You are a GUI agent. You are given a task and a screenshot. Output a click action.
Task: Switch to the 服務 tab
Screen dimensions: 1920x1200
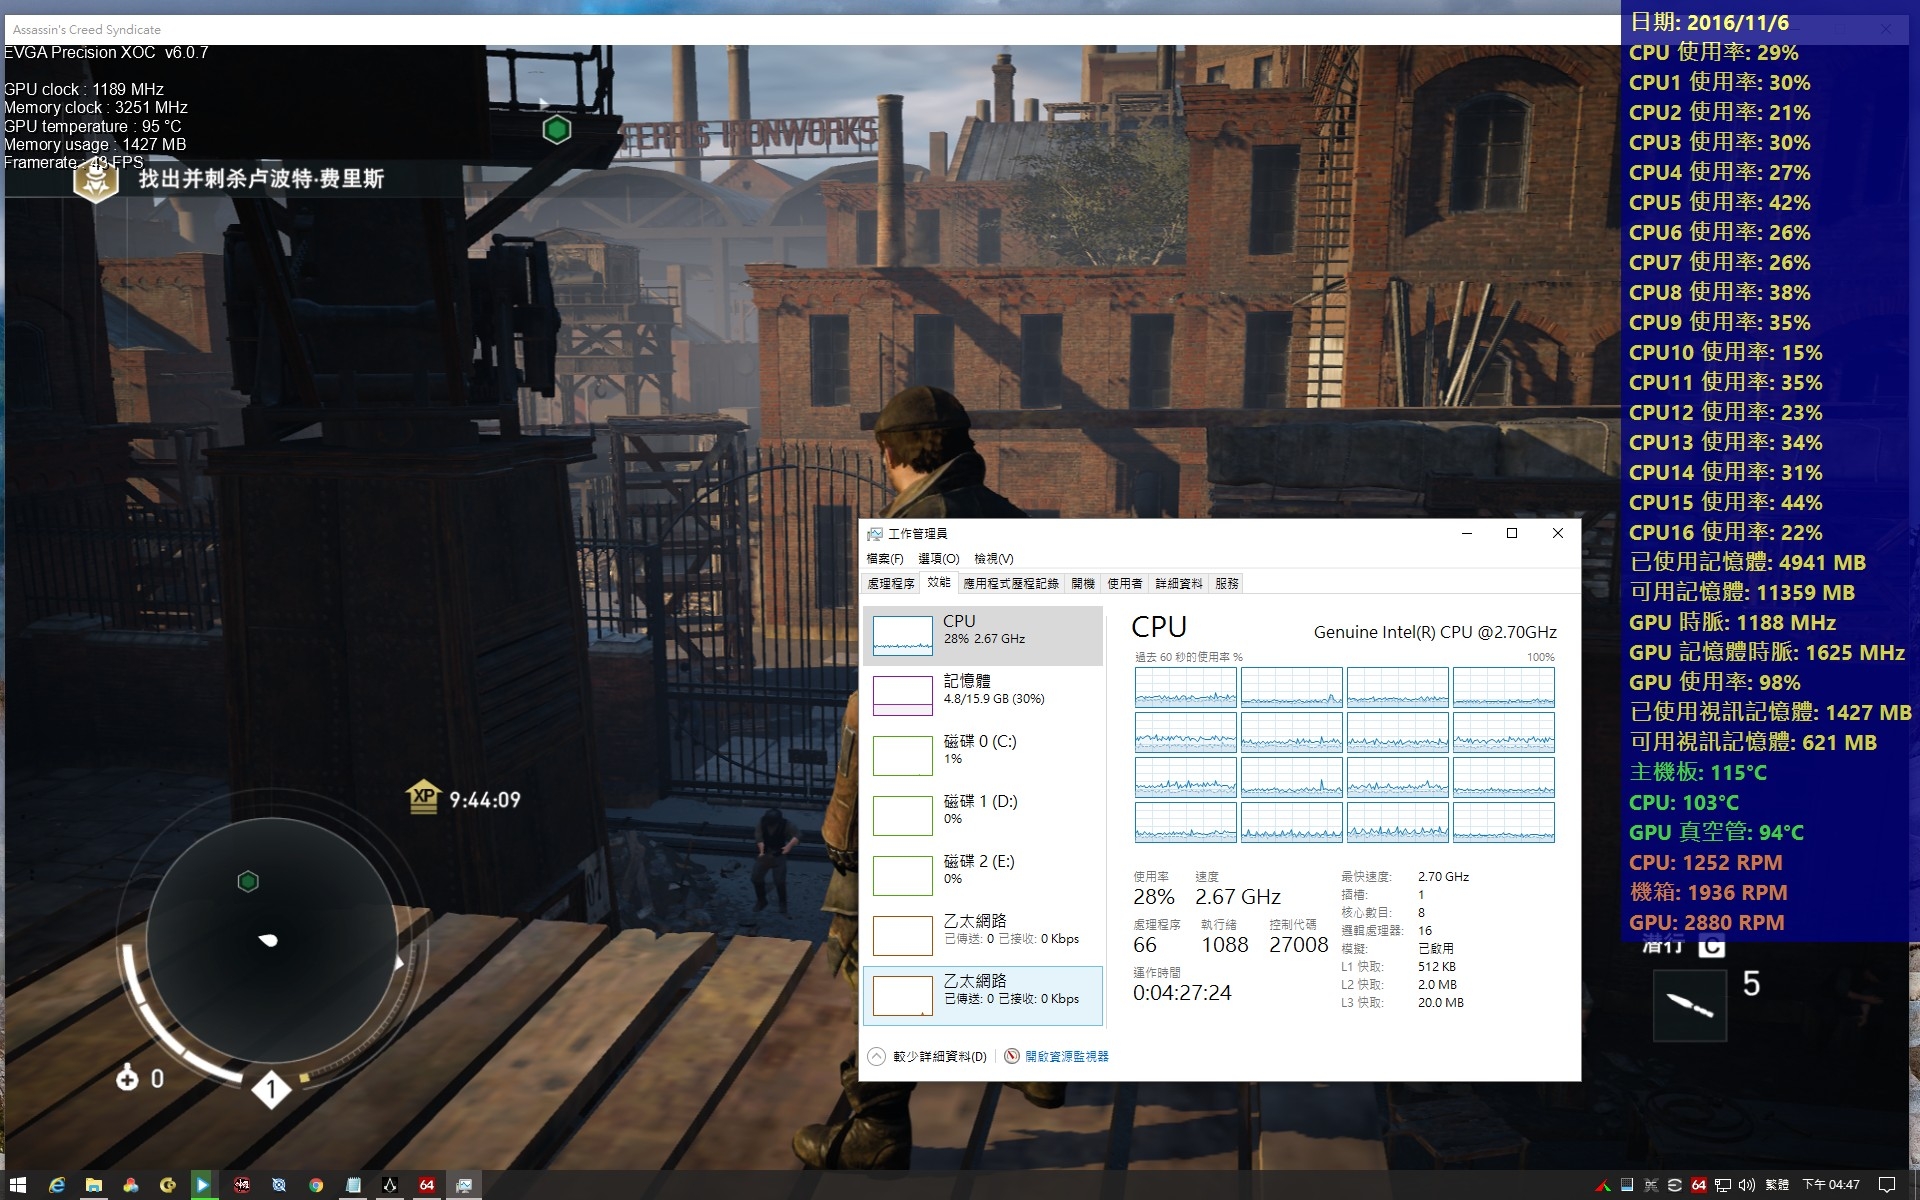point(1227,583)
